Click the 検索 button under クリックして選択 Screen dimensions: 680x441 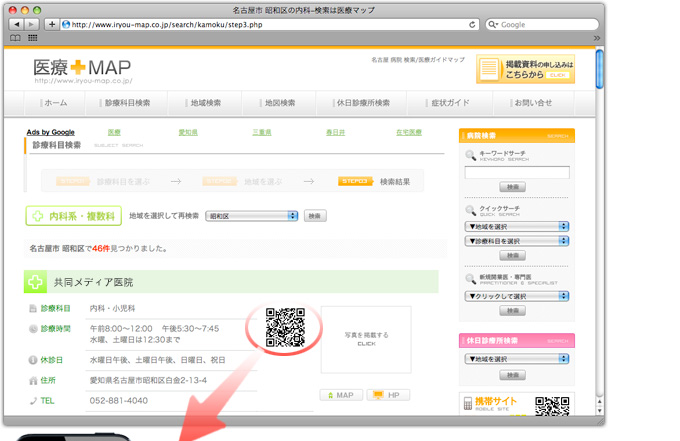pyautogui.click(x=513, y=310)
